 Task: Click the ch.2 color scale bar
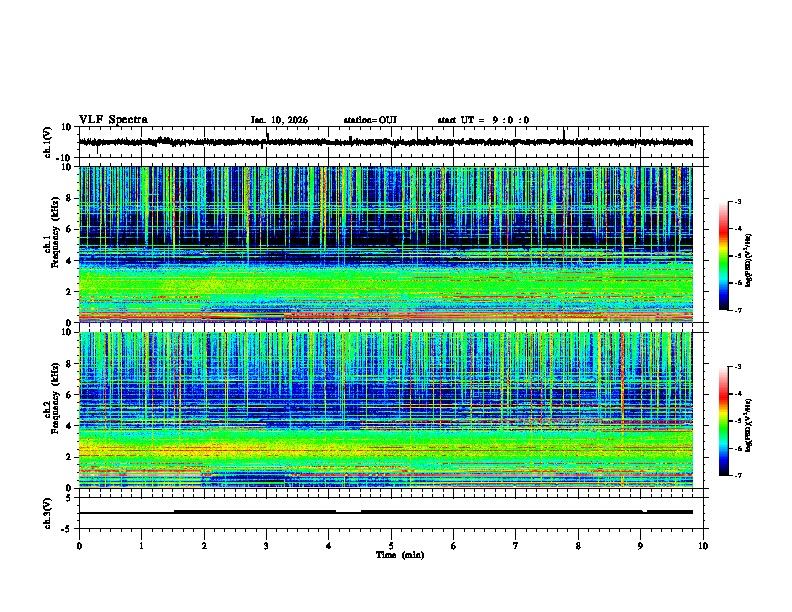(723, 421)
